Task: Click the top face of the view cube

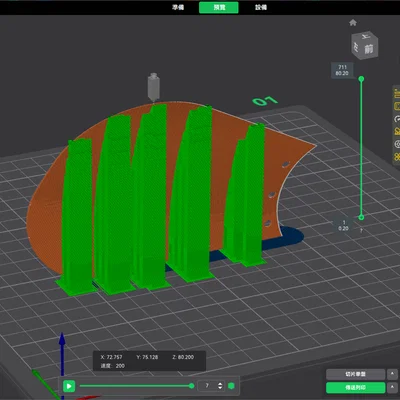Action: pos(366,35)
